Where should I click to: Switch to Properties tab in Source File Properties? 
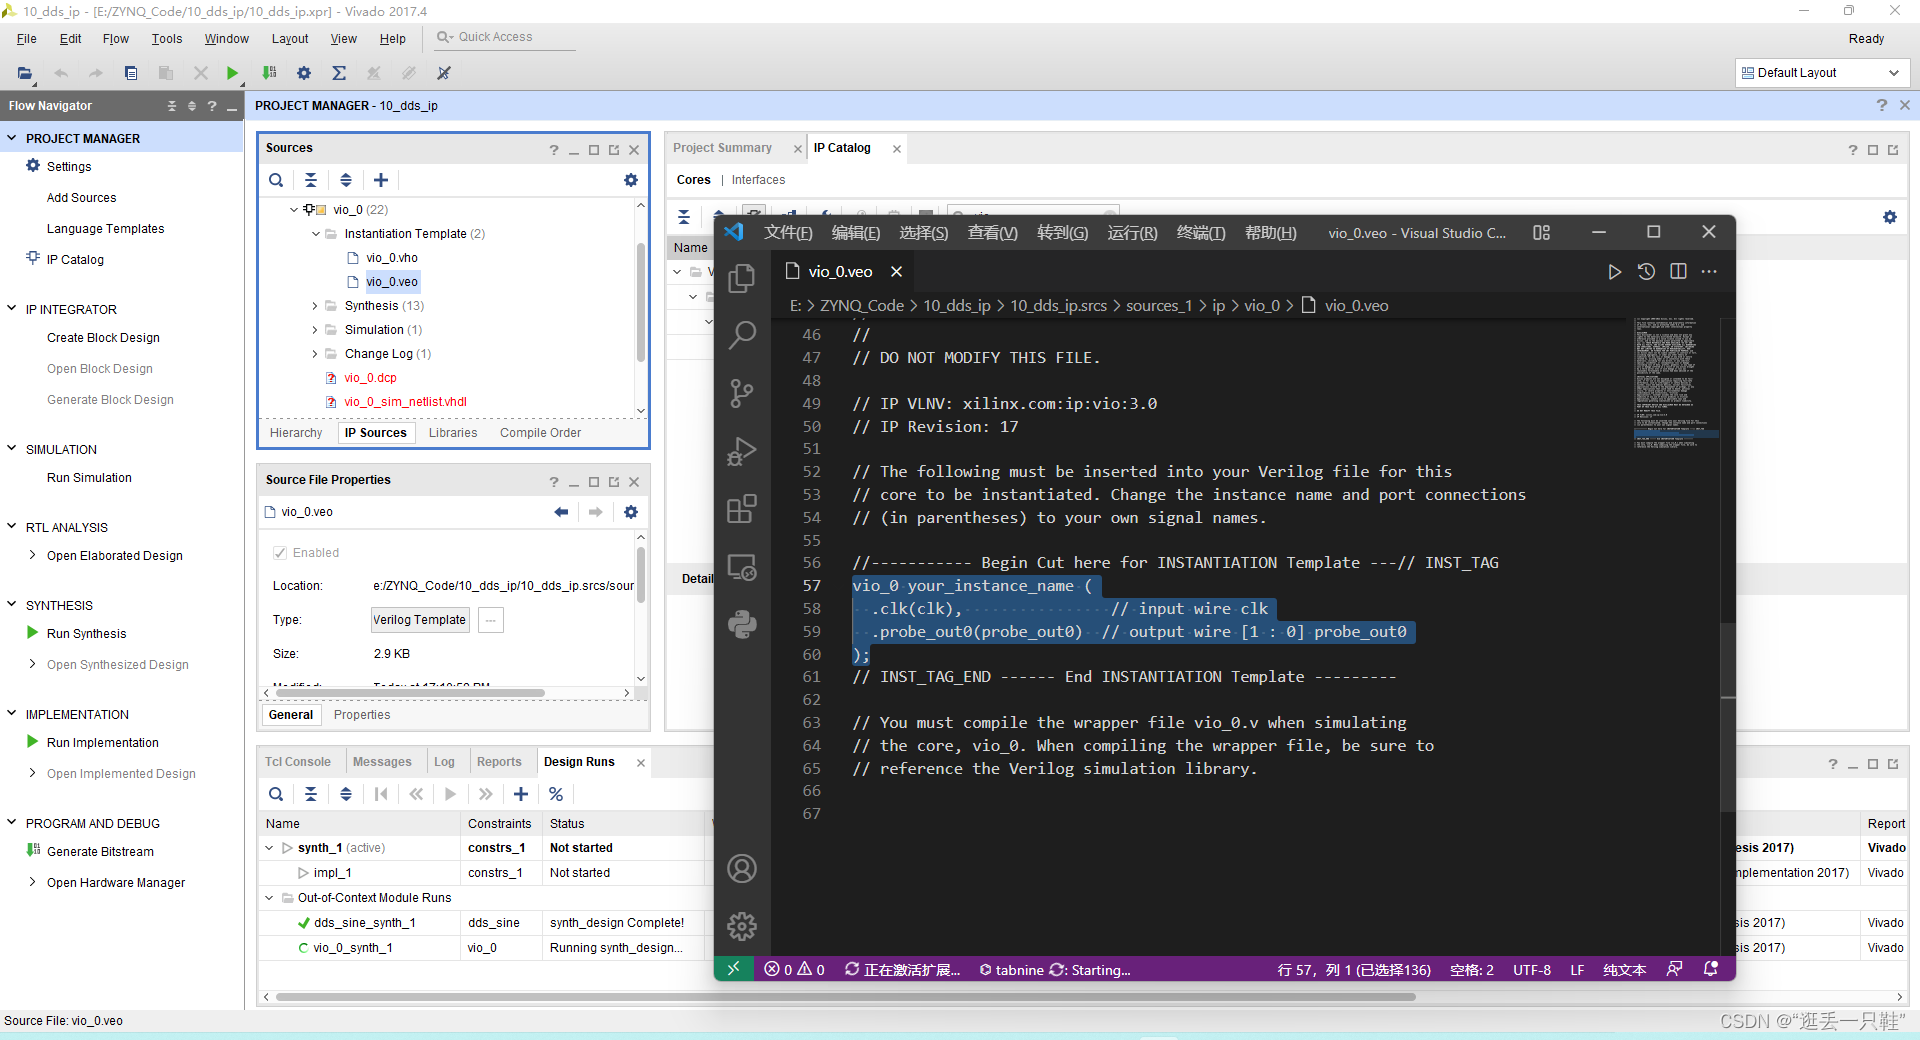362,715
